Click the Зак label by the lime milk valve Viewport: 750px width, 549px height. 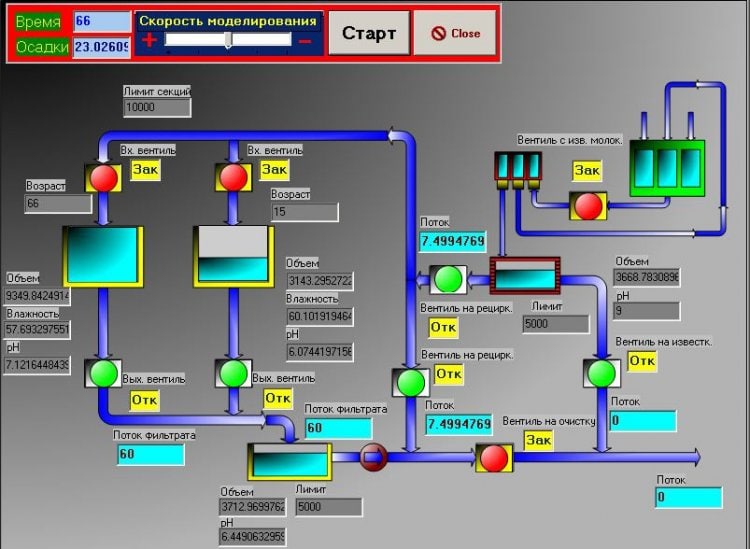click(586, 171)
